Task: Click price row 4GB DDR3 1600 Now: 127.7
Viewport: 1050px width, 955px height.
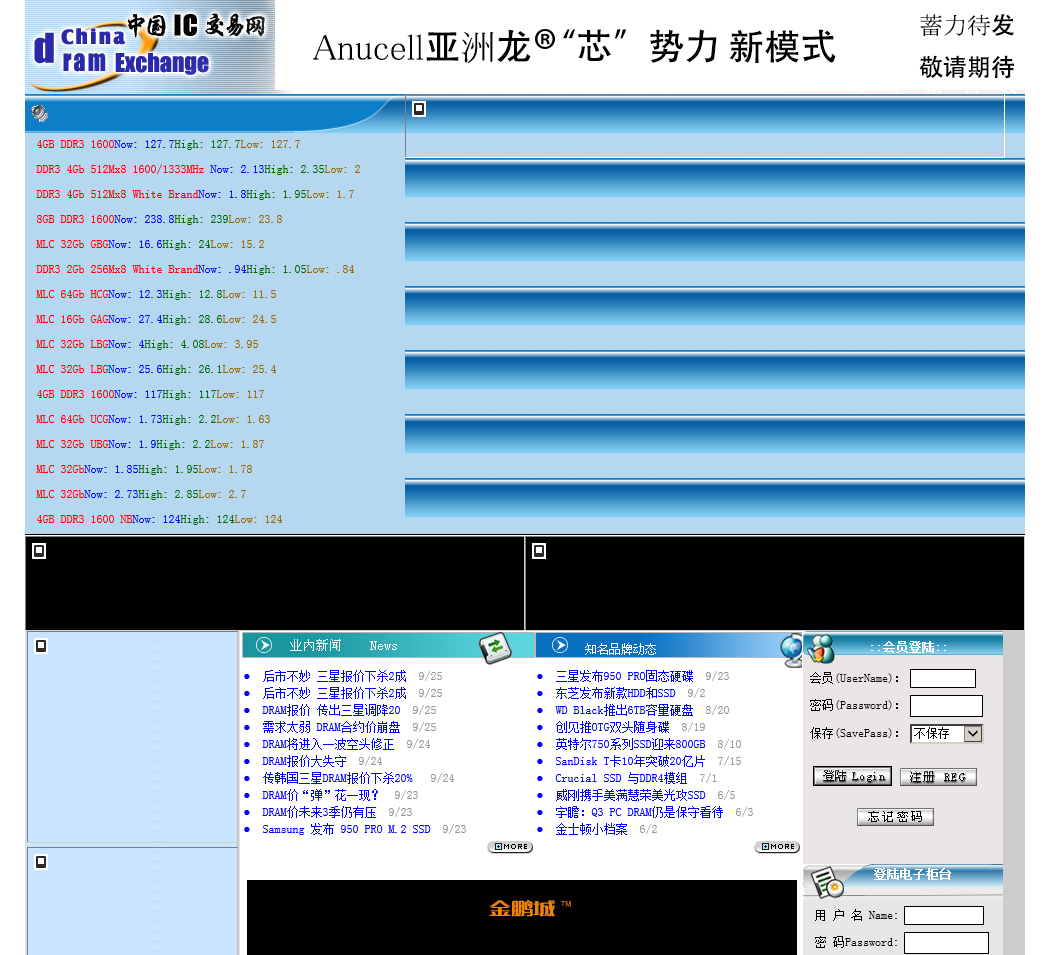Action: coord(168,144)
